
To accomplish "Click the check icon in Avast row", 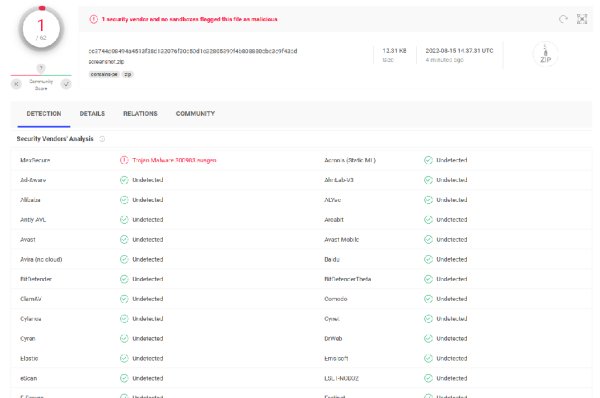I will (124, 240).
